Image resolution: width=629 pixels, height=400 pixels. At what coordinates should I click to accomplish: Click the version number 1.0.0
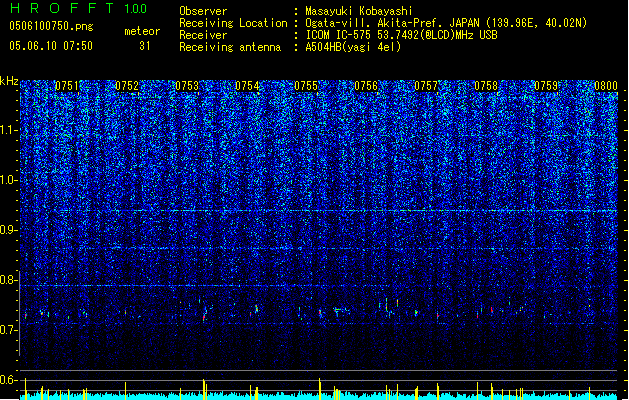[136, 9]
